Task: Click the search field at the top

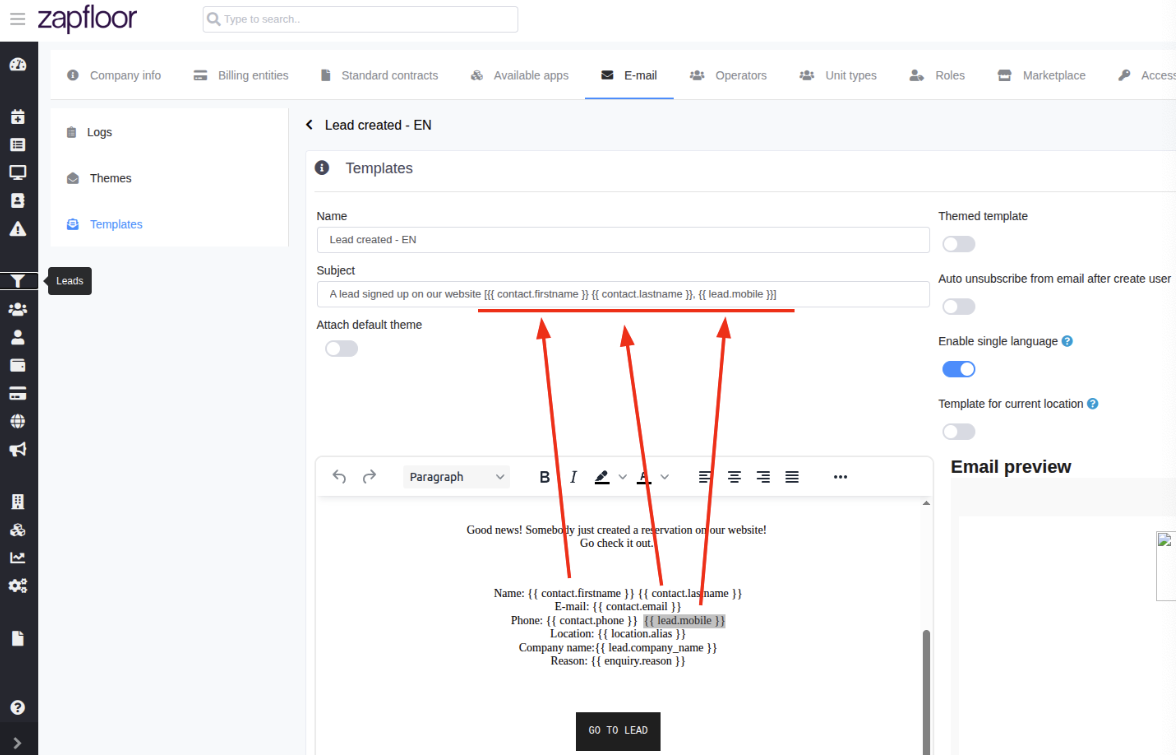Action: pyautogui.click(x=360, y=19)
